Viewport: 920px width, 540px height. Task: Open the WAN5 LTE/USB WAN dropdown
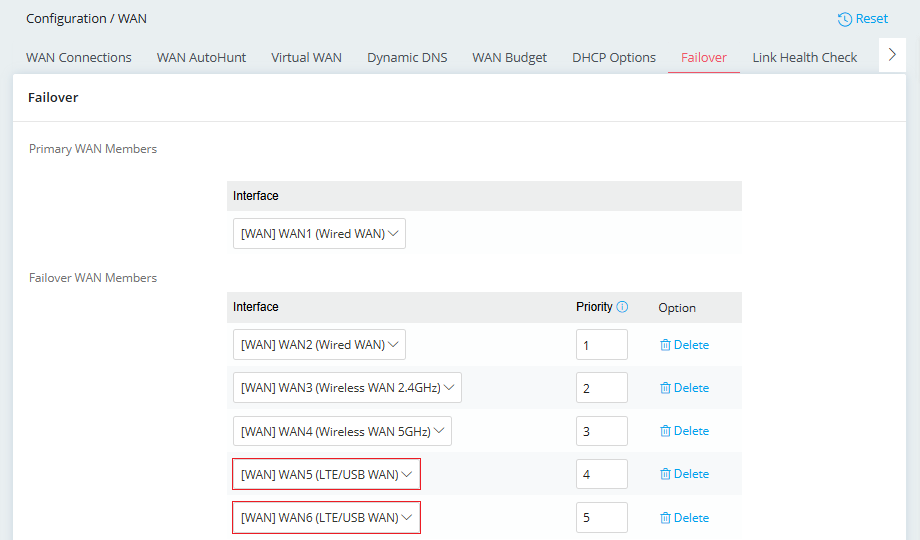(x=326, y=474)
